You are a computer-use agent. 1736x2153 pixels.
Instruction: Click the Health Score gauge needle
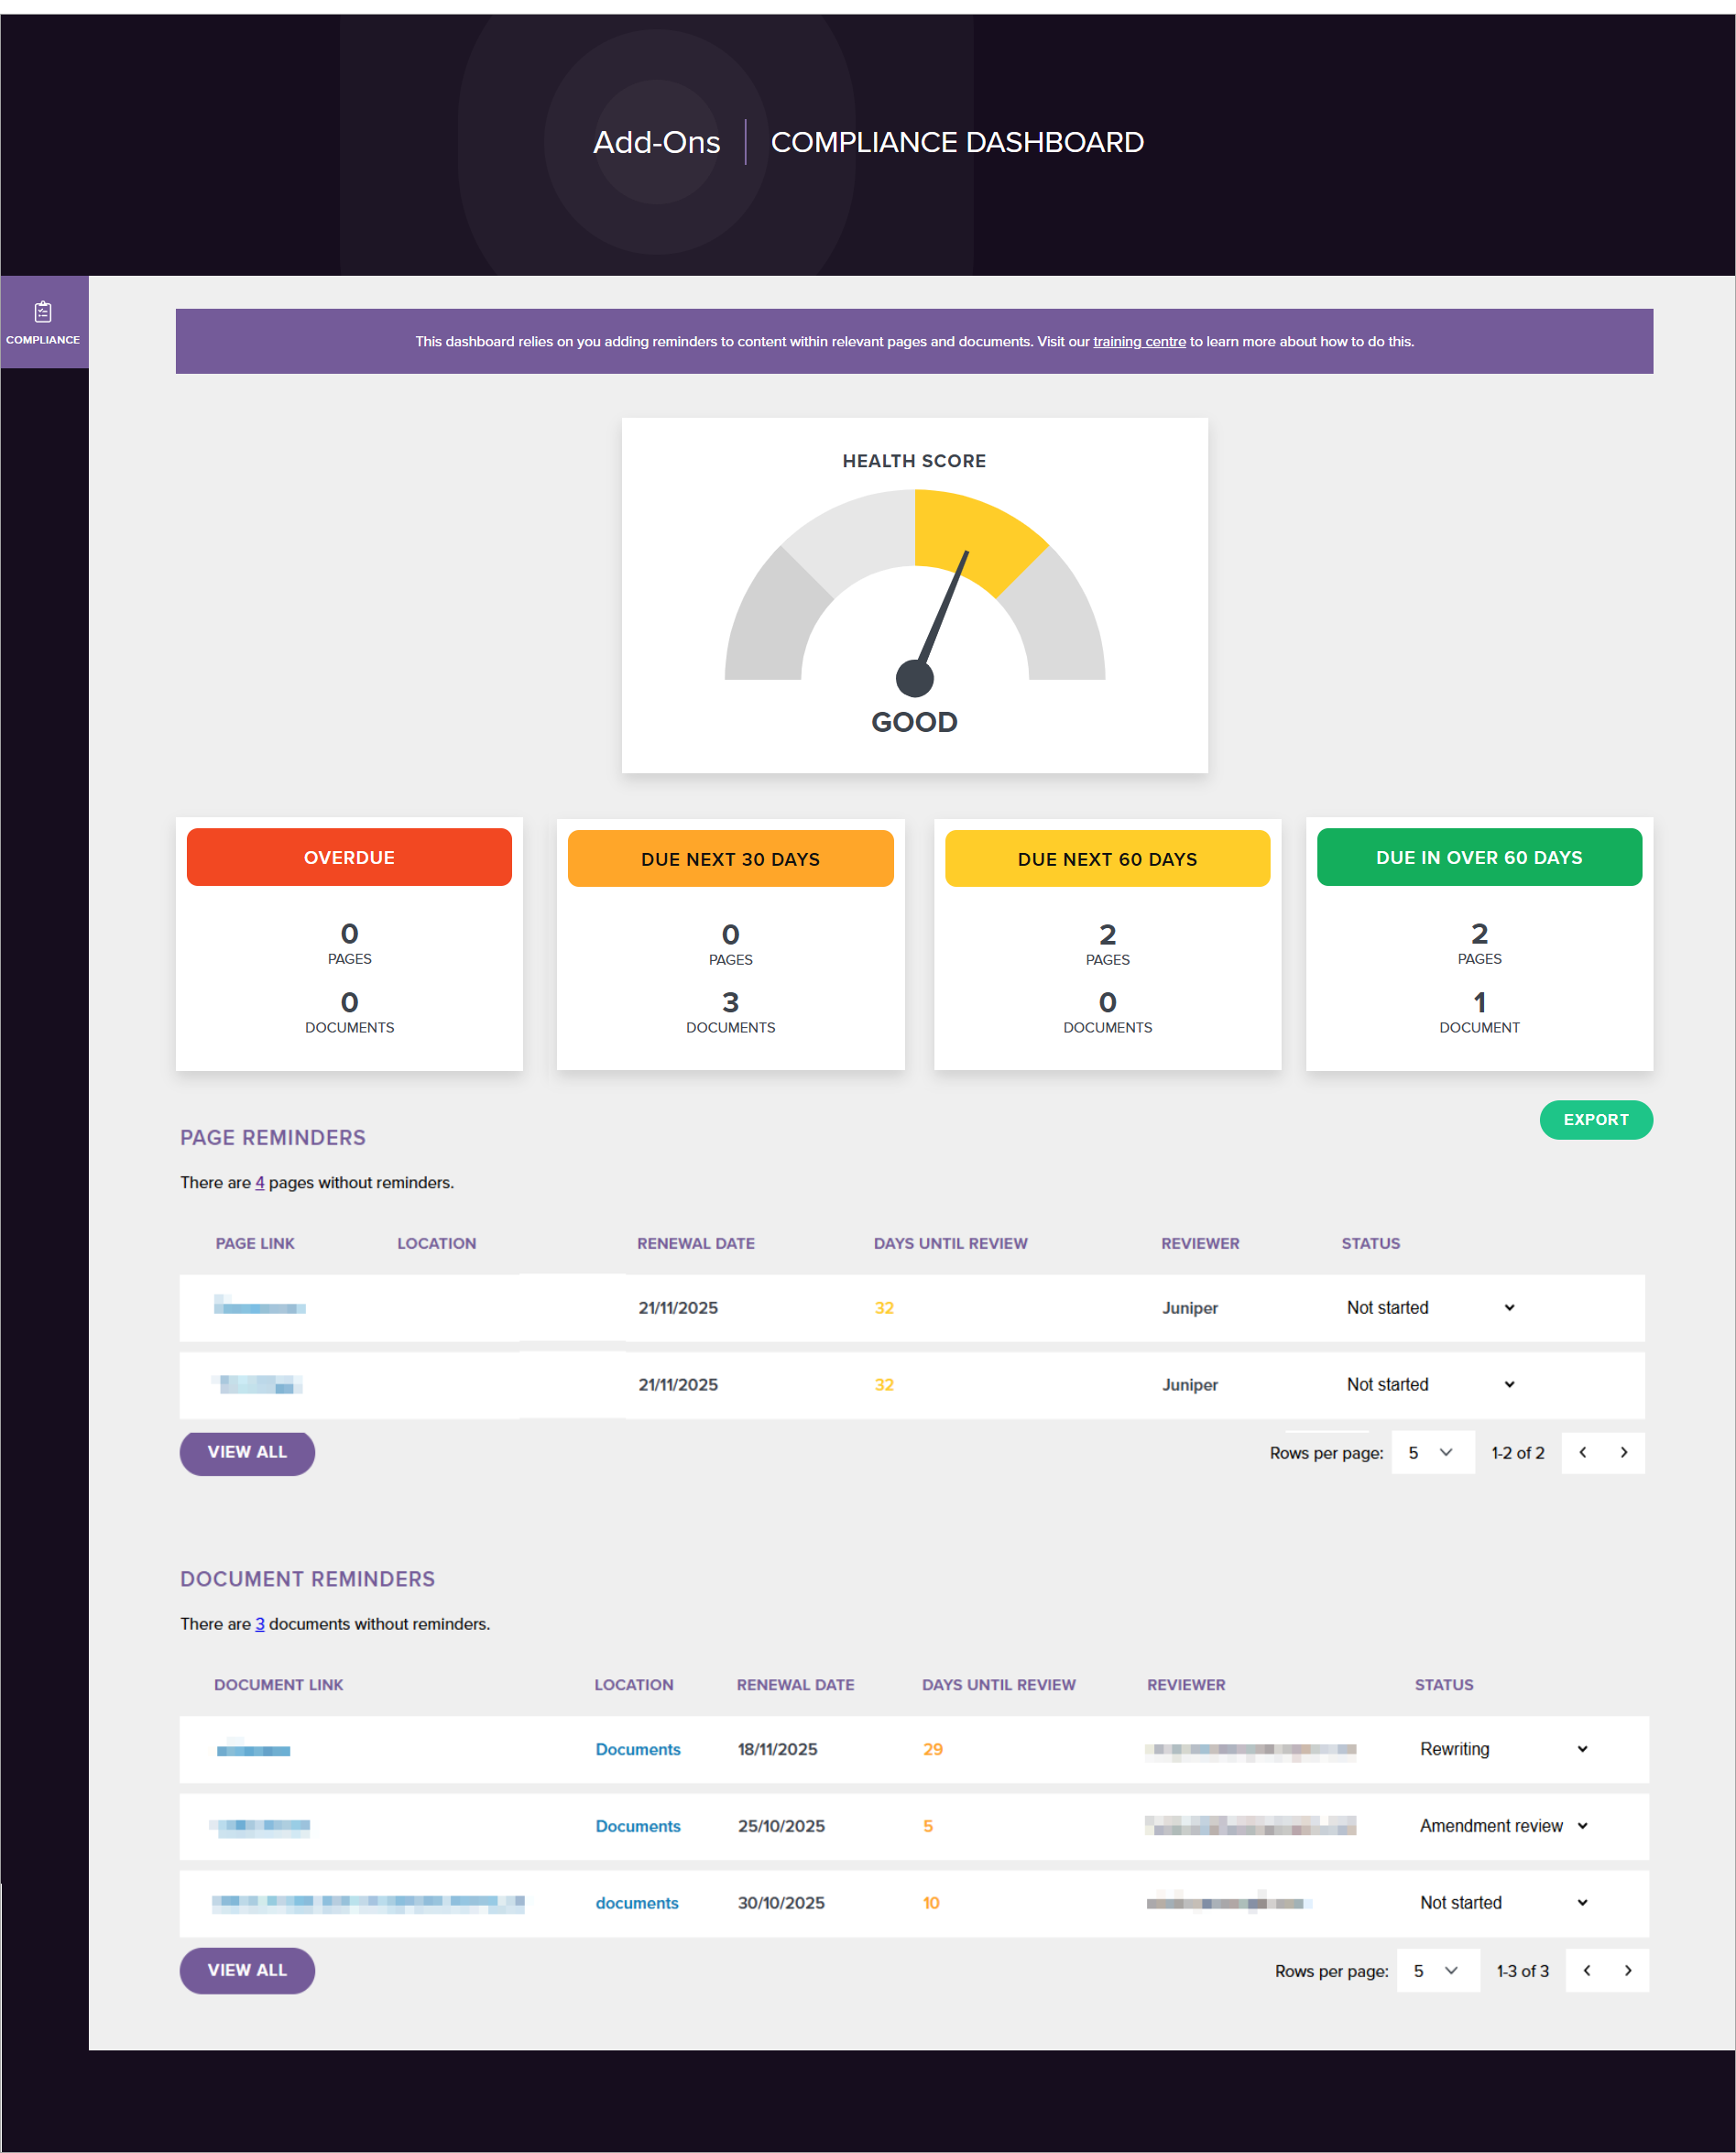coord(941,618)
